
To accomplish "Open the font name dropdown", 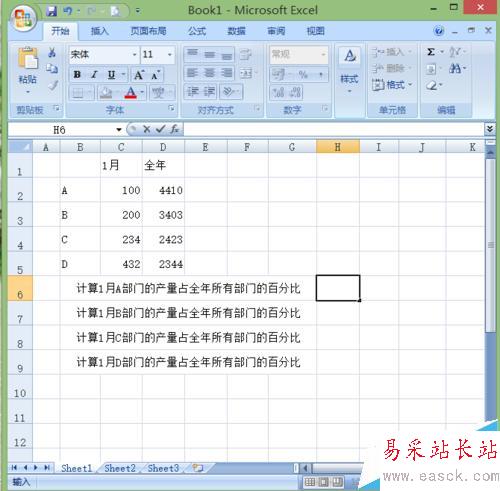I will tap(134, 54).
